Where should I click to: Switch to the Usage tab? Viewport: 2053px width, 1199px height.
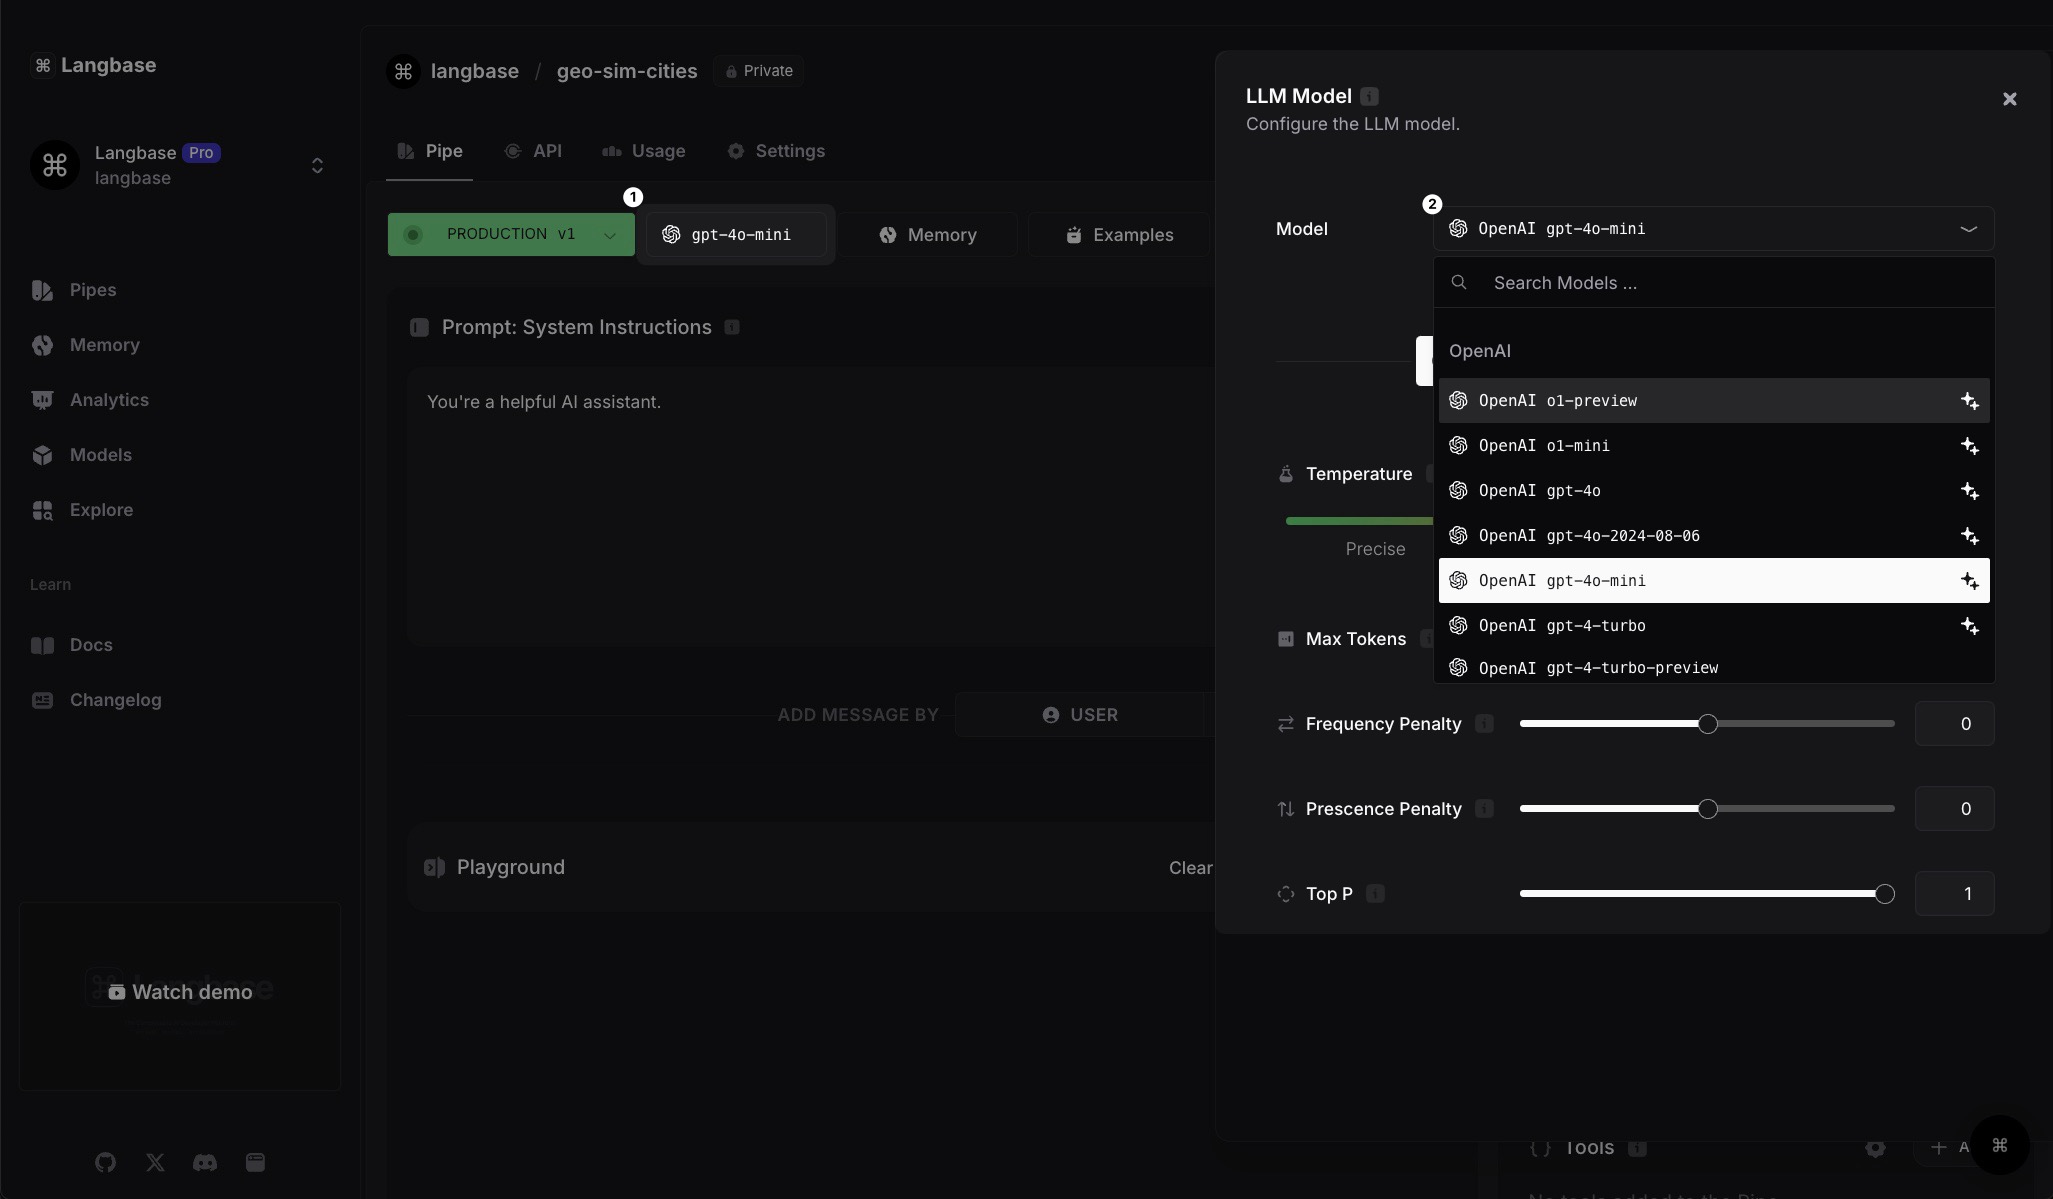pos(644,151)
